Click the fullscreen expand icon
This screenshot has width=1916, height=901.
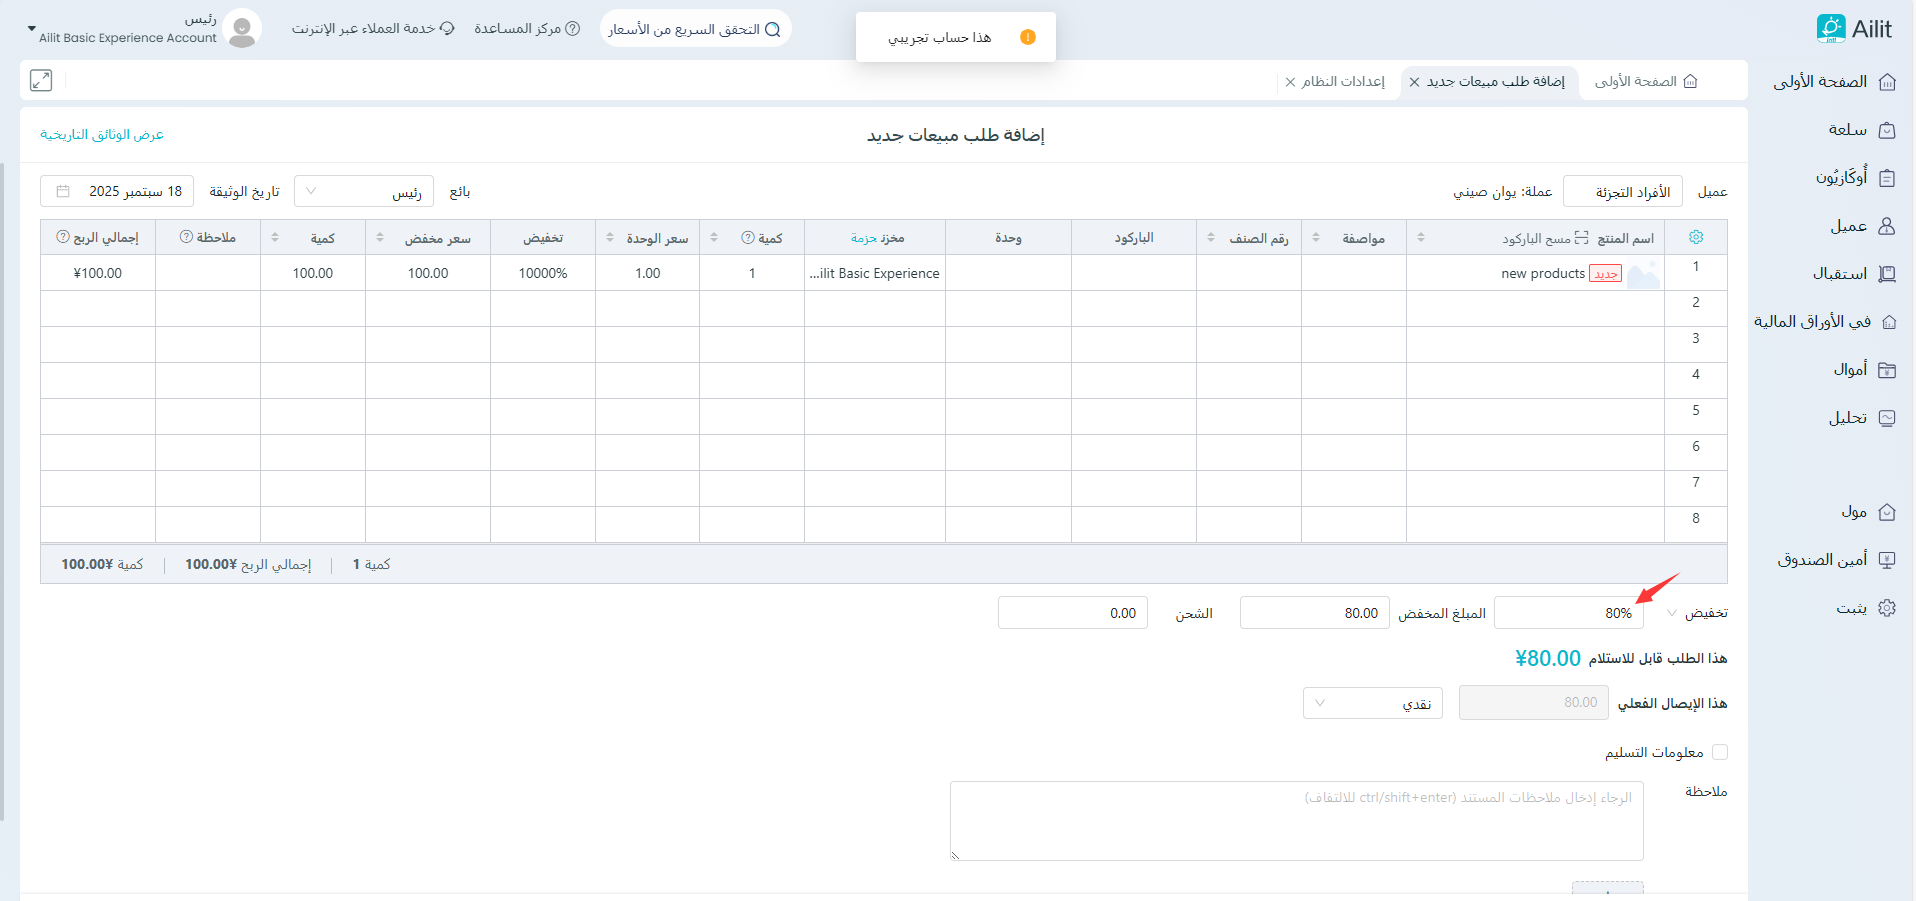click(41, 81)
